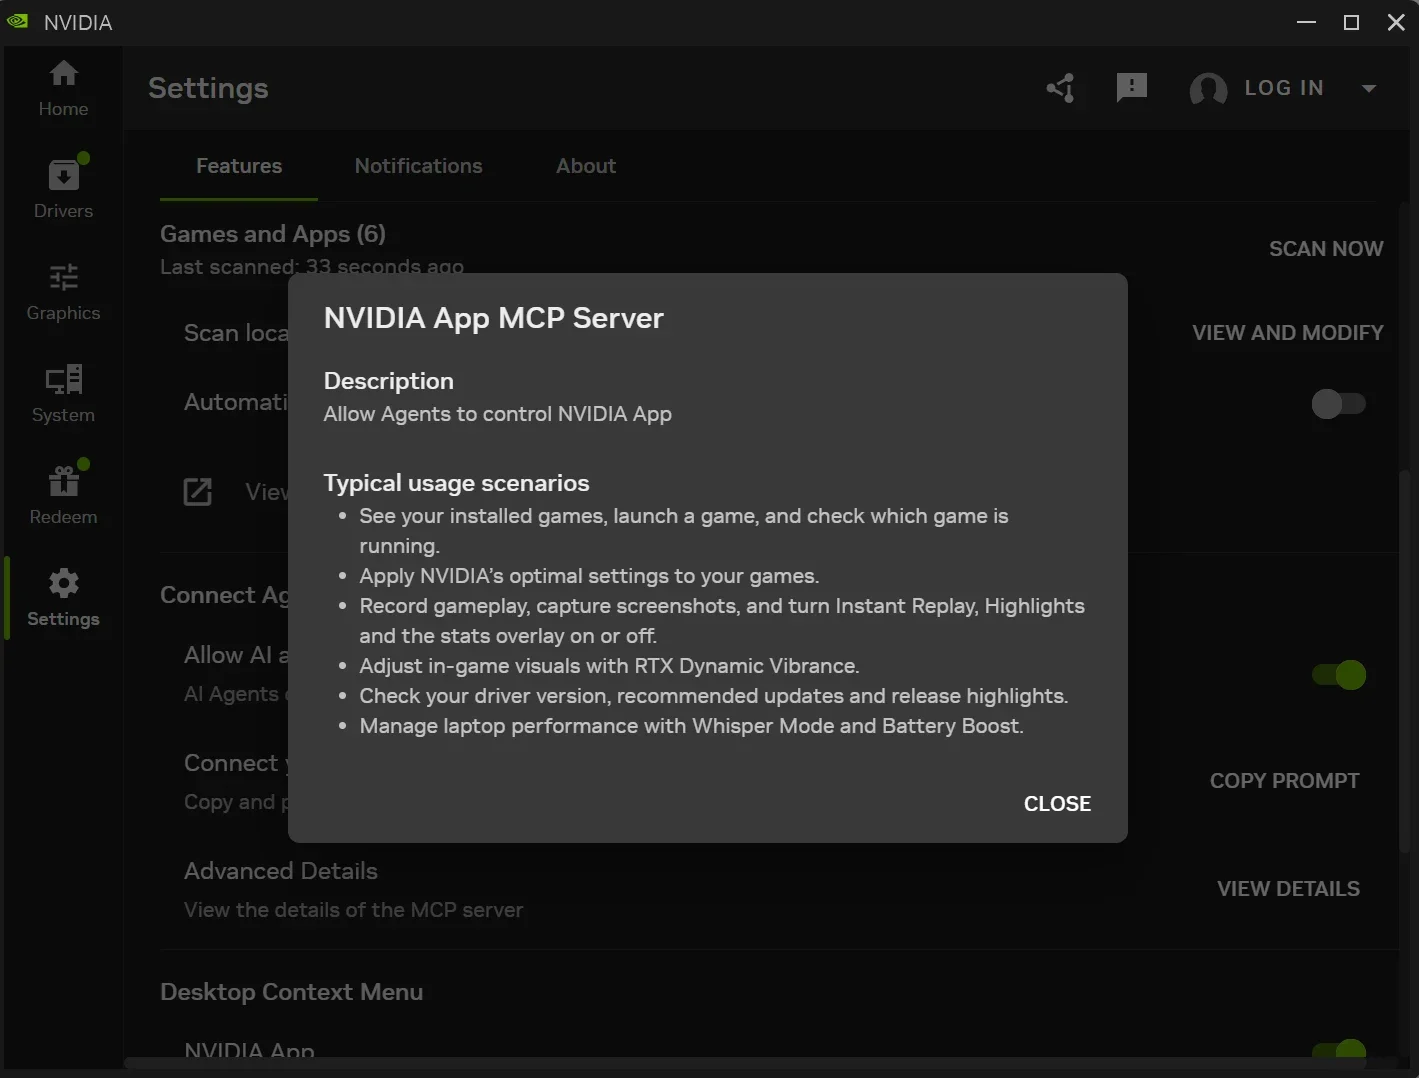Viewport: 1419px width, 1078px height.
Task: Open the Redeem rewards section
Action: coord(63,494)
